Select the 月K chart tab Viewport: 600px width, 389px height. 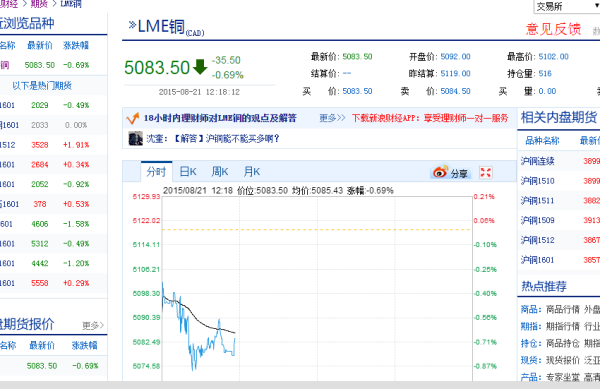pos(251,172)
